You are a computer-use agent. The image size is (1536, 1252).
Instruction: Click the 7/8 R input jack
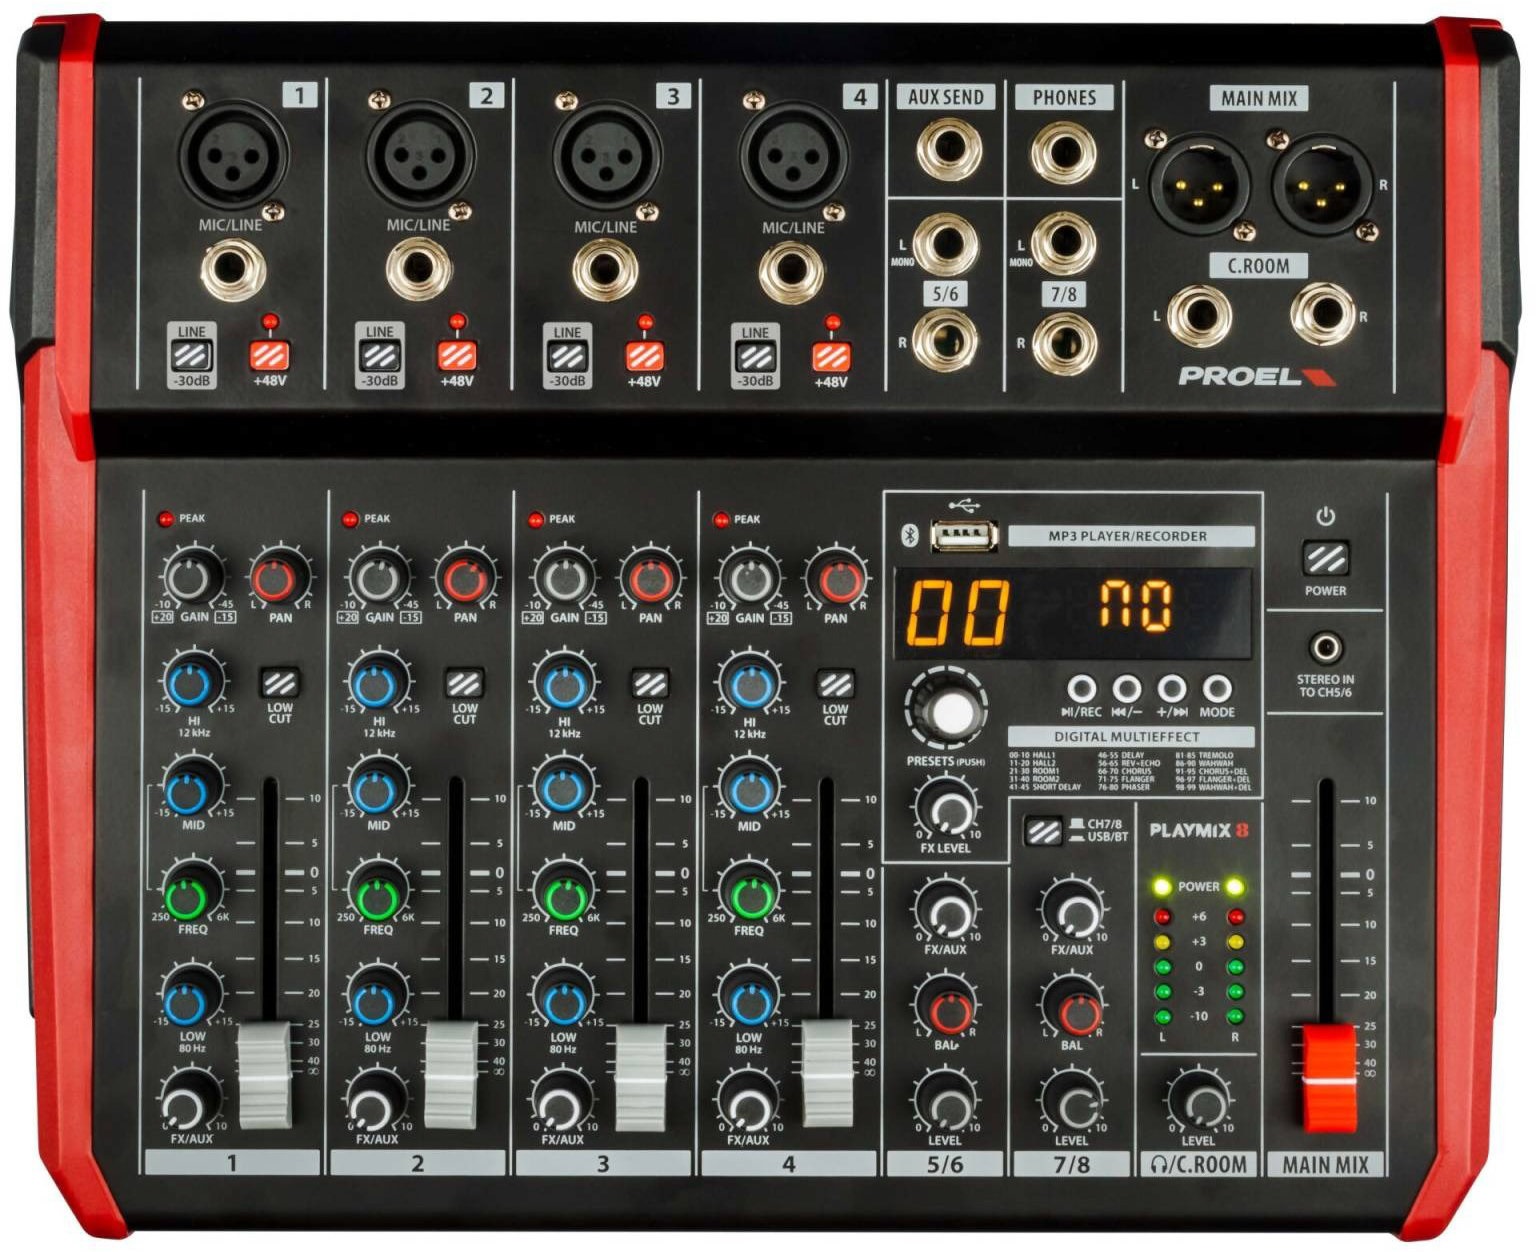(1064, 343)
